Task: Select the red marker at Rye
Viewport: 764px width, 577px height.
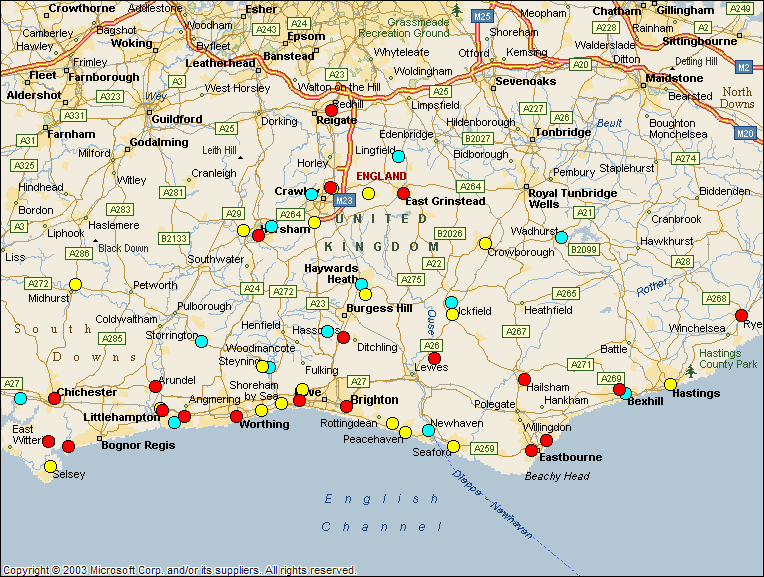Action: tap(742, 316)
